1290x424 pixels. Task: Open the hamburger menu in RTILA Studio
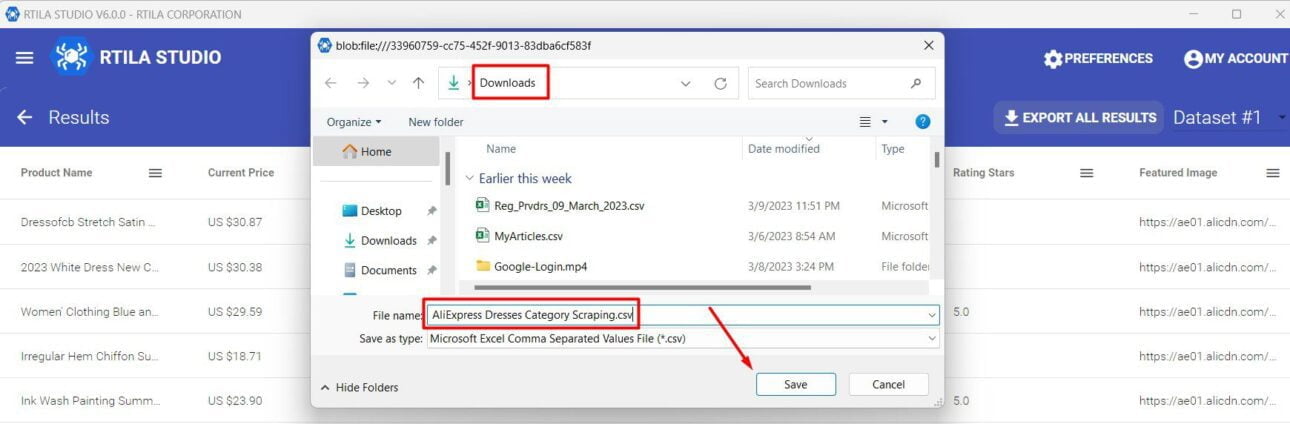point(24,58)
